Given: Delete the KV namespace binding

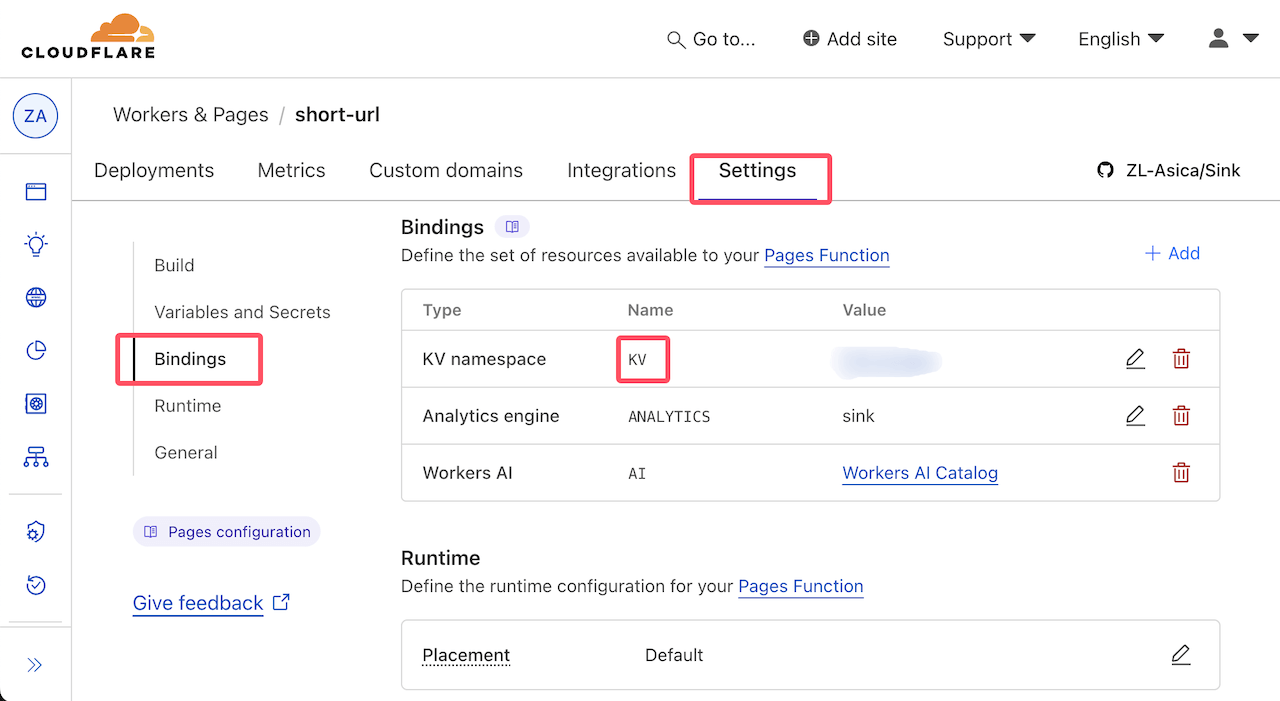Looking at the screenshot, I should [x=1181, y=359].
